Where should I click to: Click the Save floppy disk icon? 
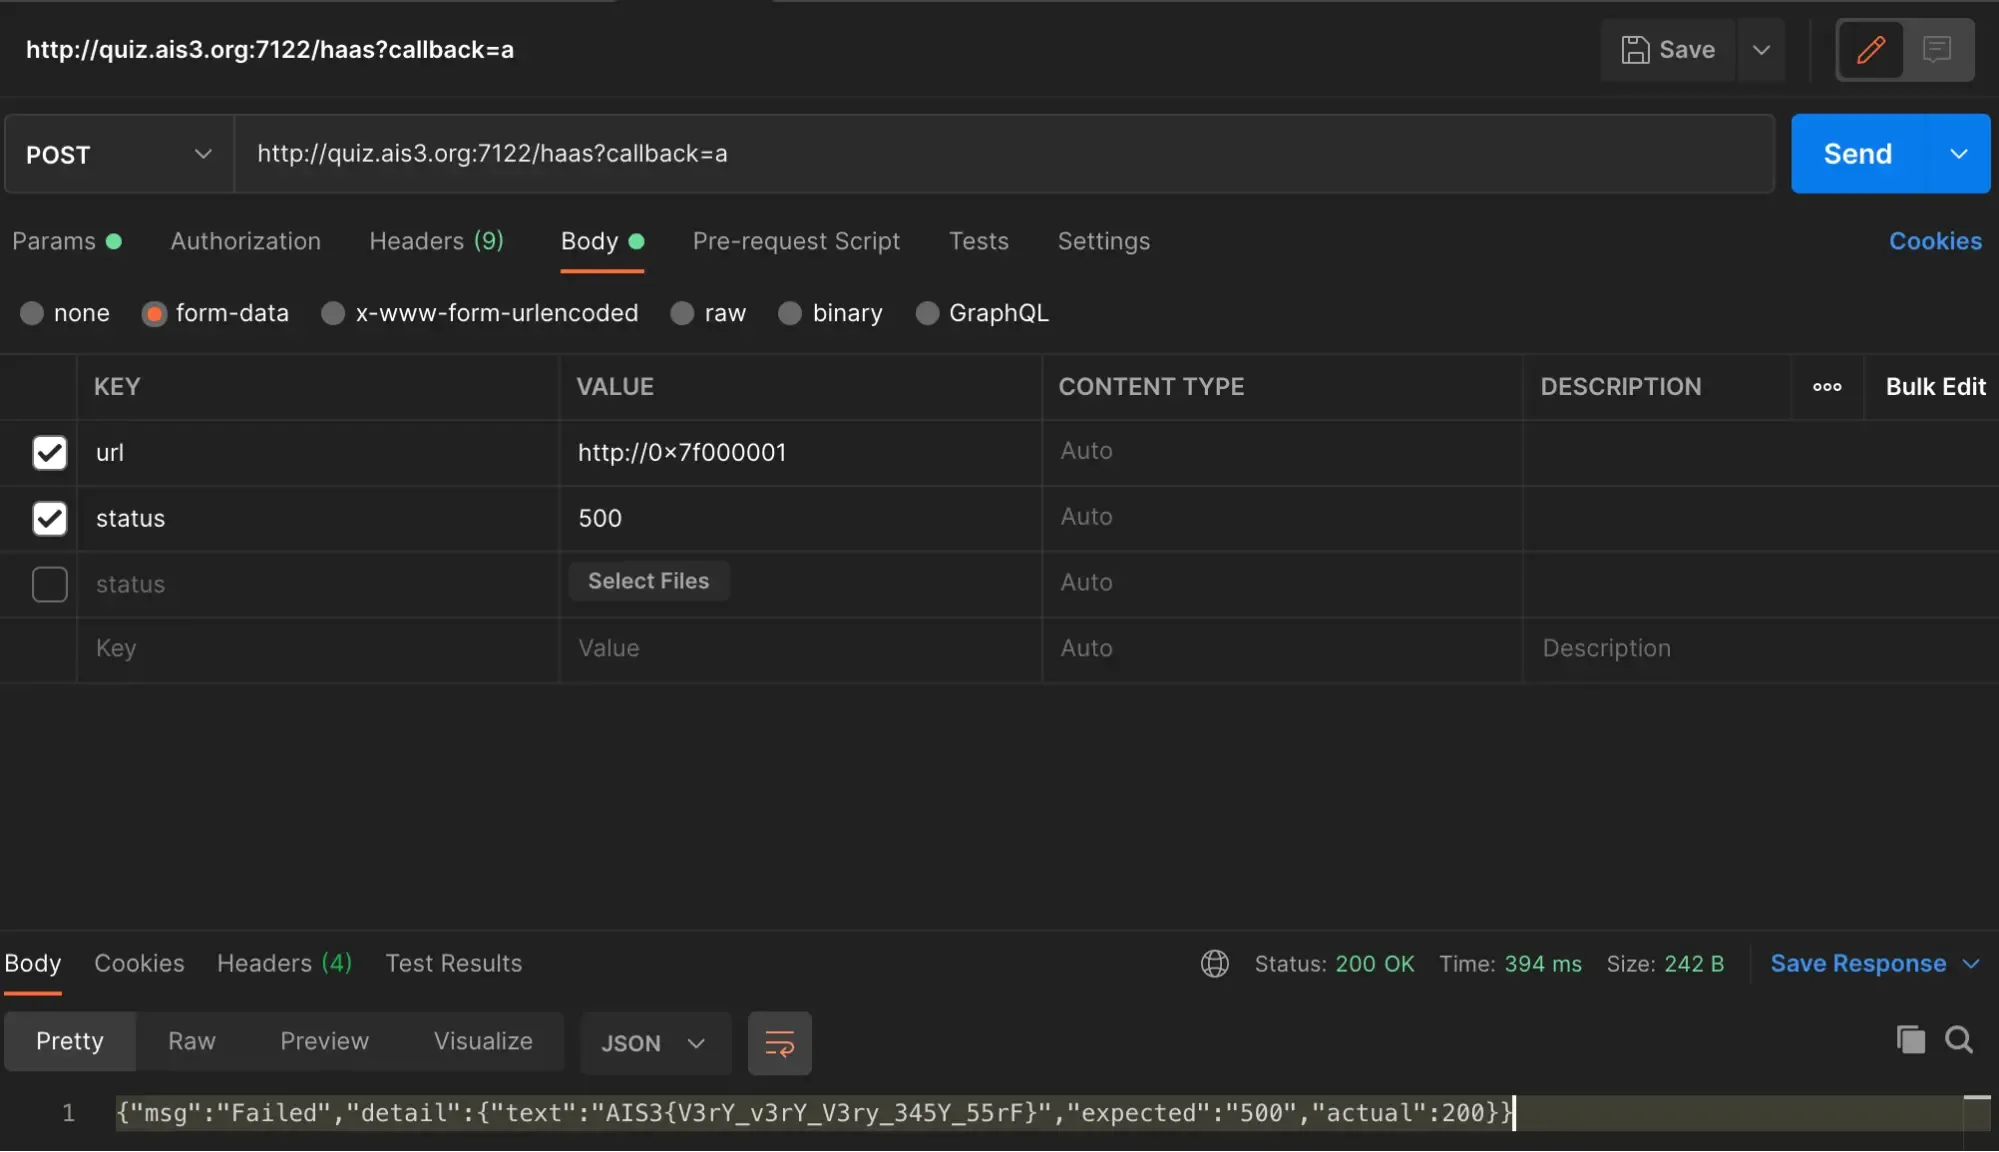(x=1635, y=50)
